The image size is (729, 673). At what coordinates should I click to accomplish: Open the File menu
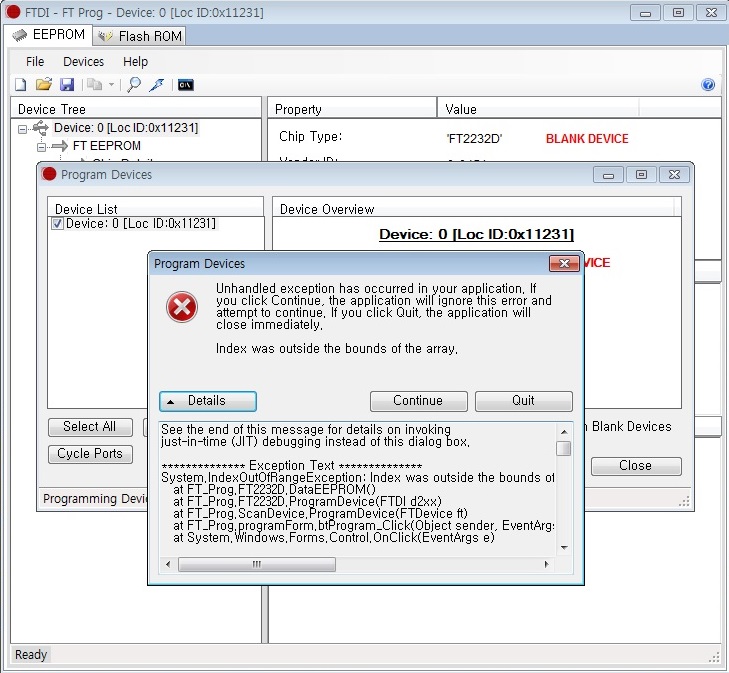click(x=35, y=61)
